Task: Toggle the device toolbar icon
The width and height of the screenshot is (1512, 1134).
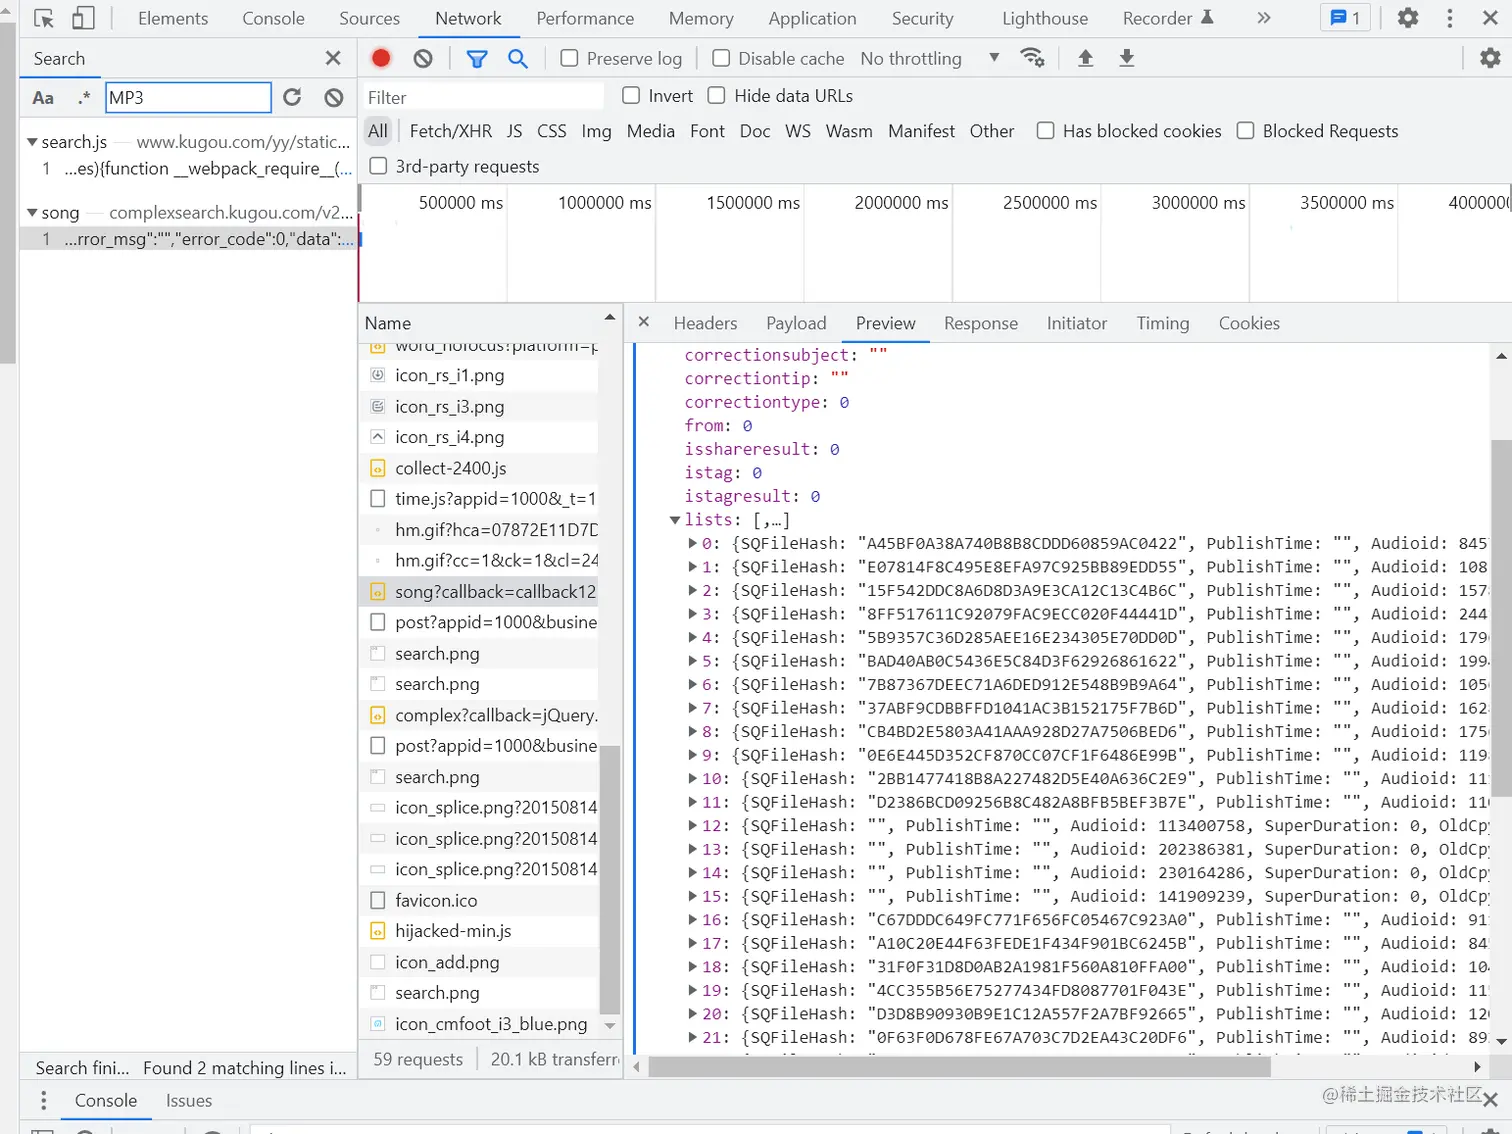Action: point(84,18)
